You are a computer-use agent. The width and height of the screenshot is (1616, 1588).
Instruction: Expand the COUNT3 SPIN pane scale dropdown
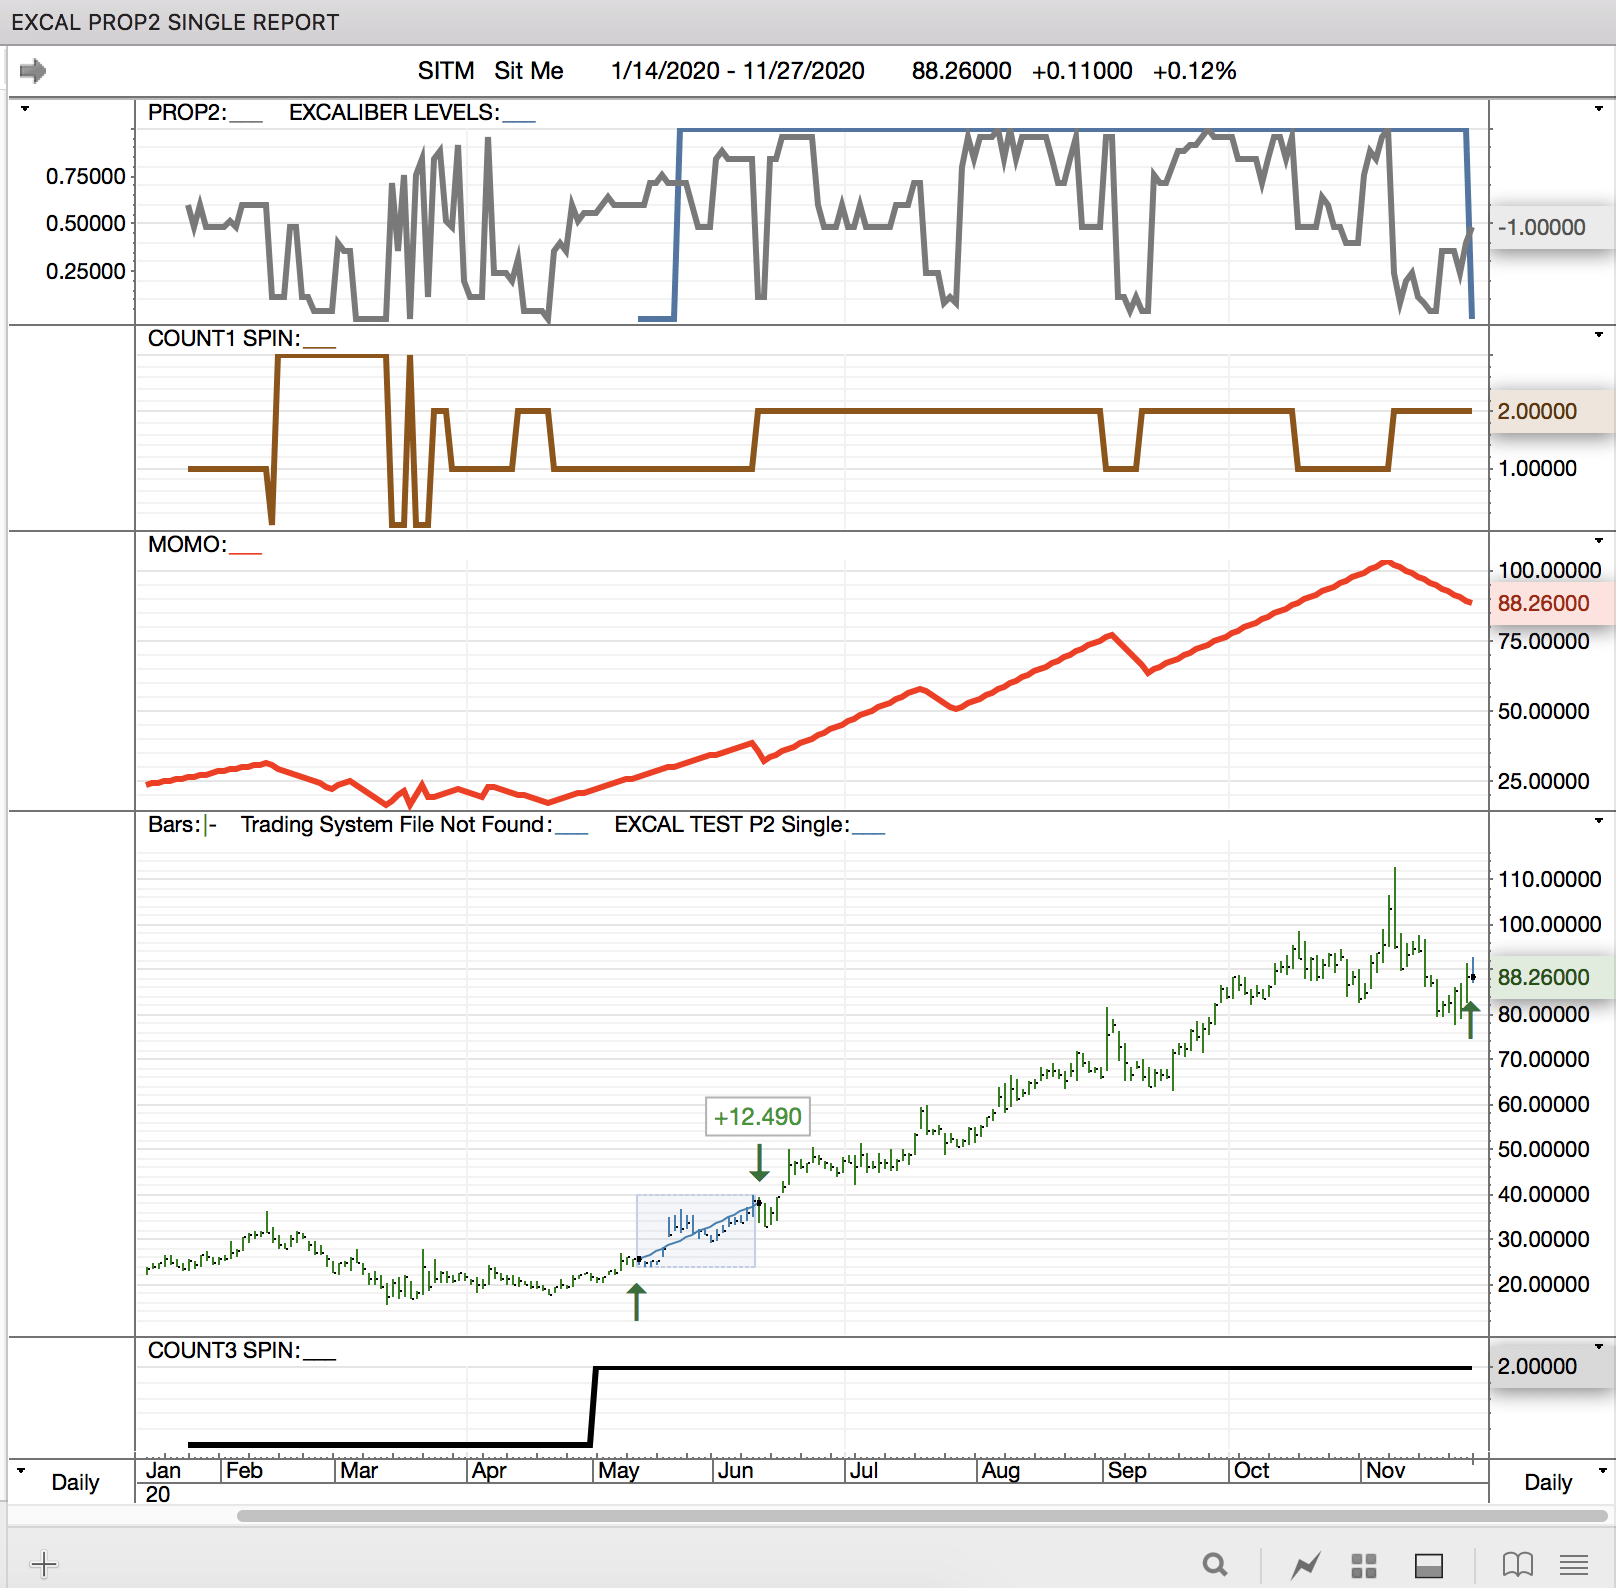(1599, 1347)
